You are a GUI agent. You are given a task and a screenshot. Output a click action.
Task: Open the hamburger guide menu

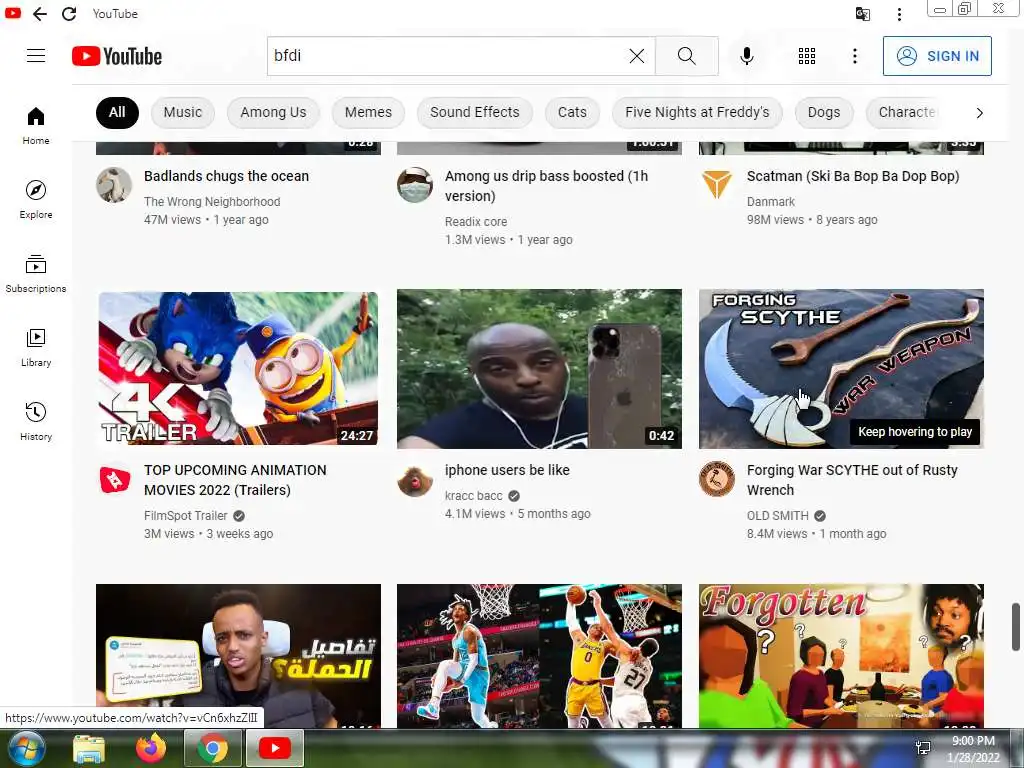coord(36,56)
